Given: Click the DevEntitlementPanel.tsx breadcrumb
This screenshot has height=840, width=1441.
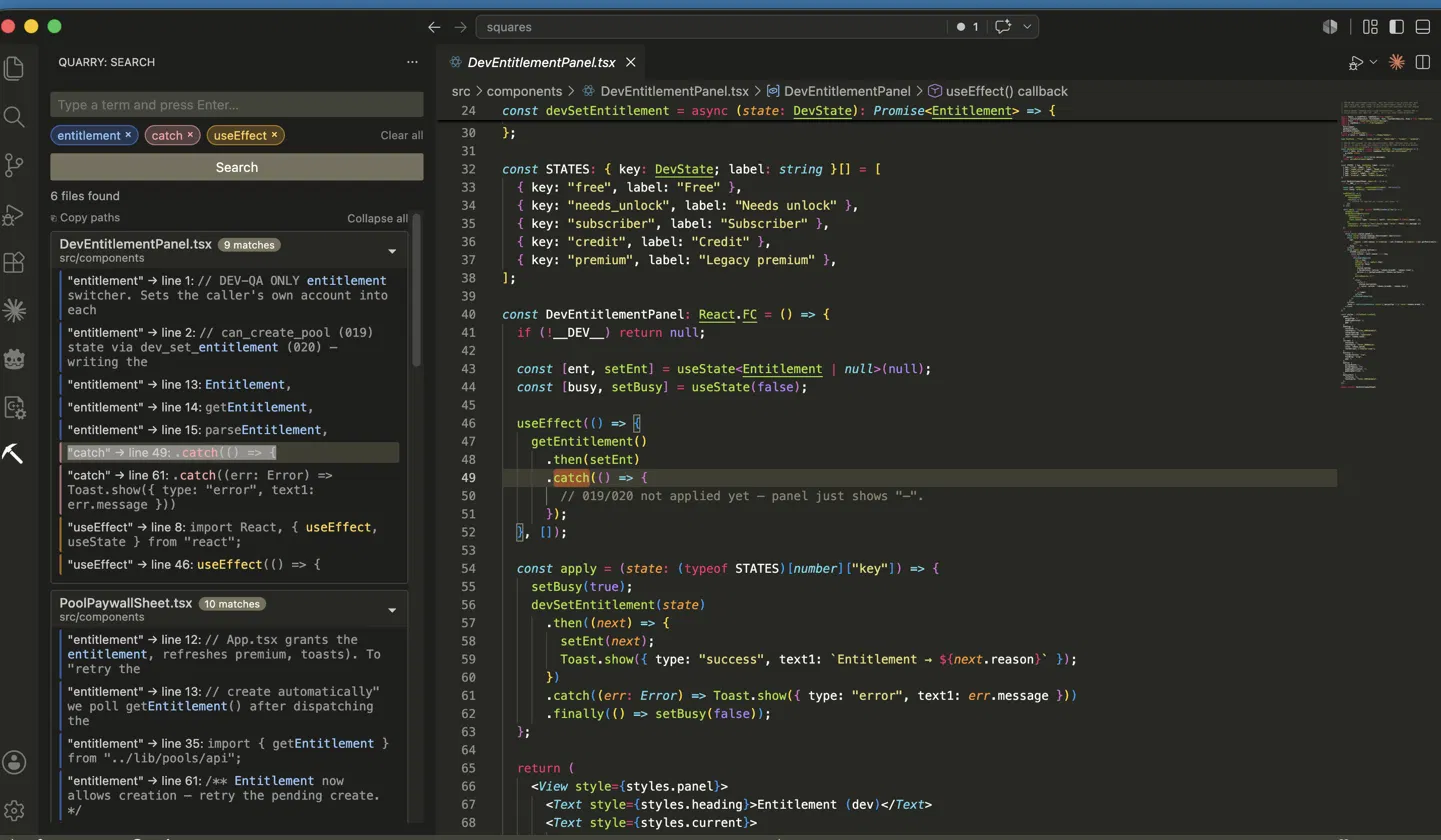Looking at the screenshot, I should (x=675, y=91).
